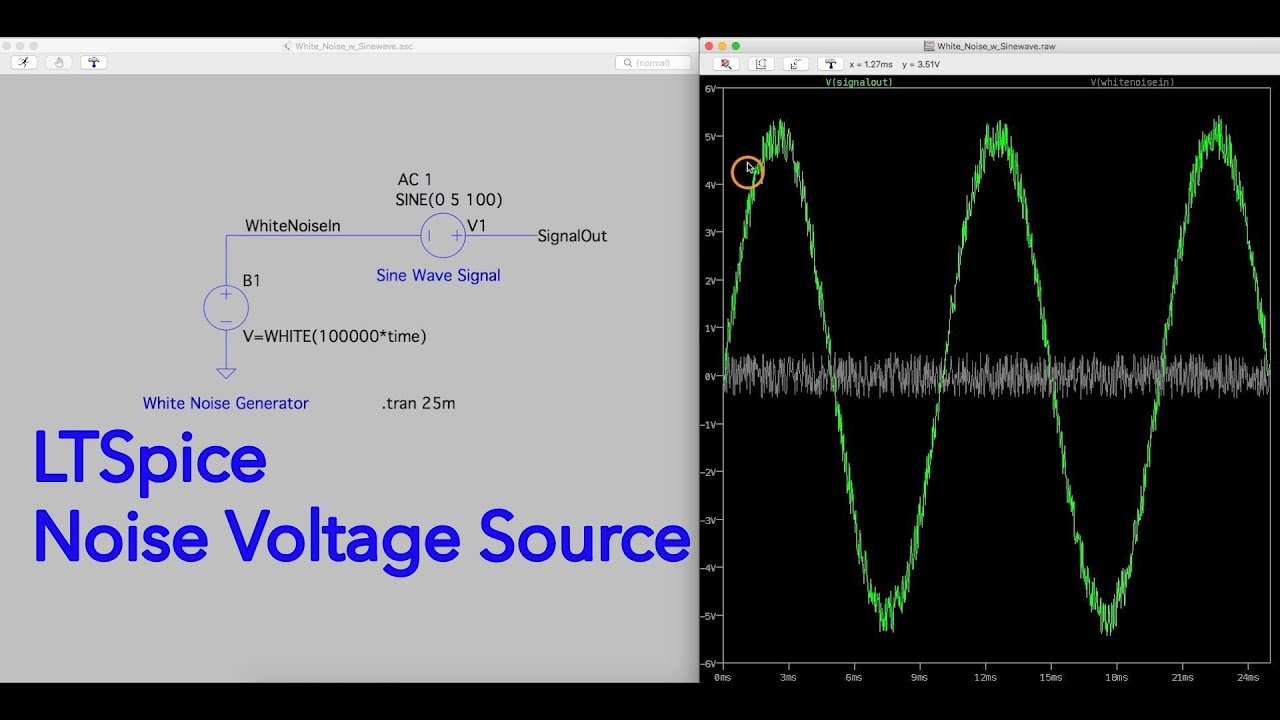Click the WhiteNoiseIn net label
Screen dimensions: 1280x720
(x=293, y=226)
